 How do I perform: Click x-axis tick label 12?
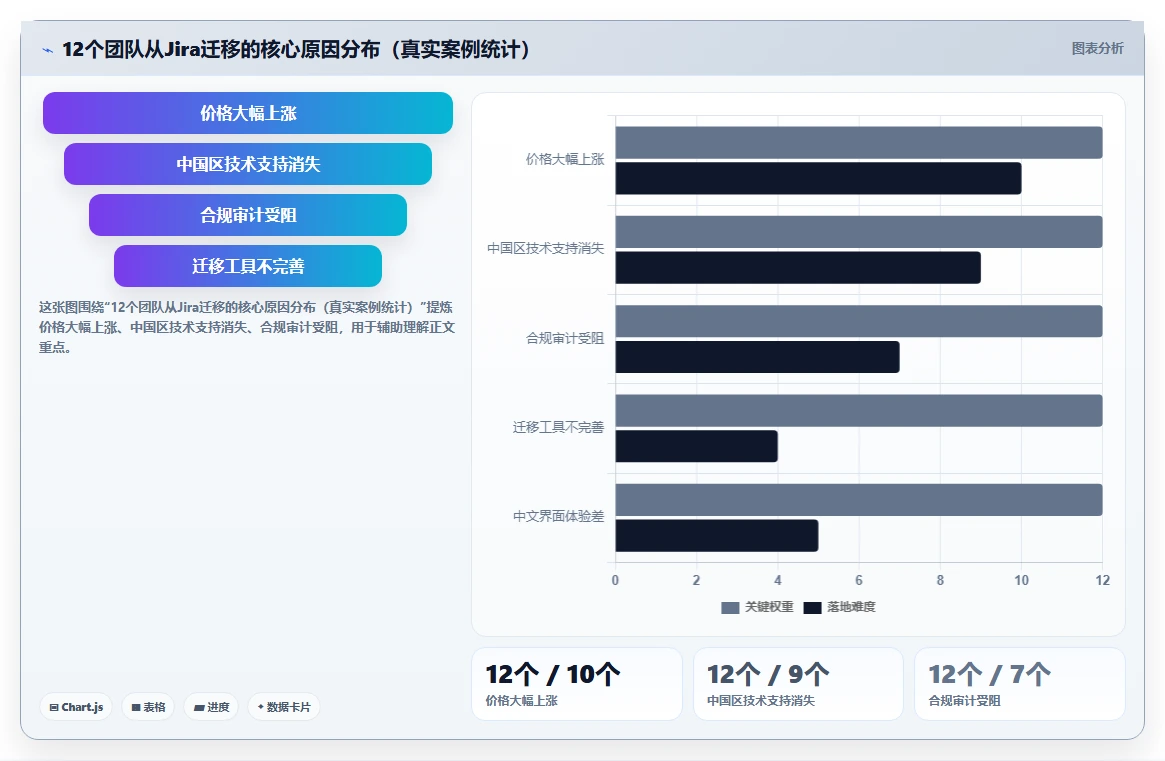[x=1103, y=580]
